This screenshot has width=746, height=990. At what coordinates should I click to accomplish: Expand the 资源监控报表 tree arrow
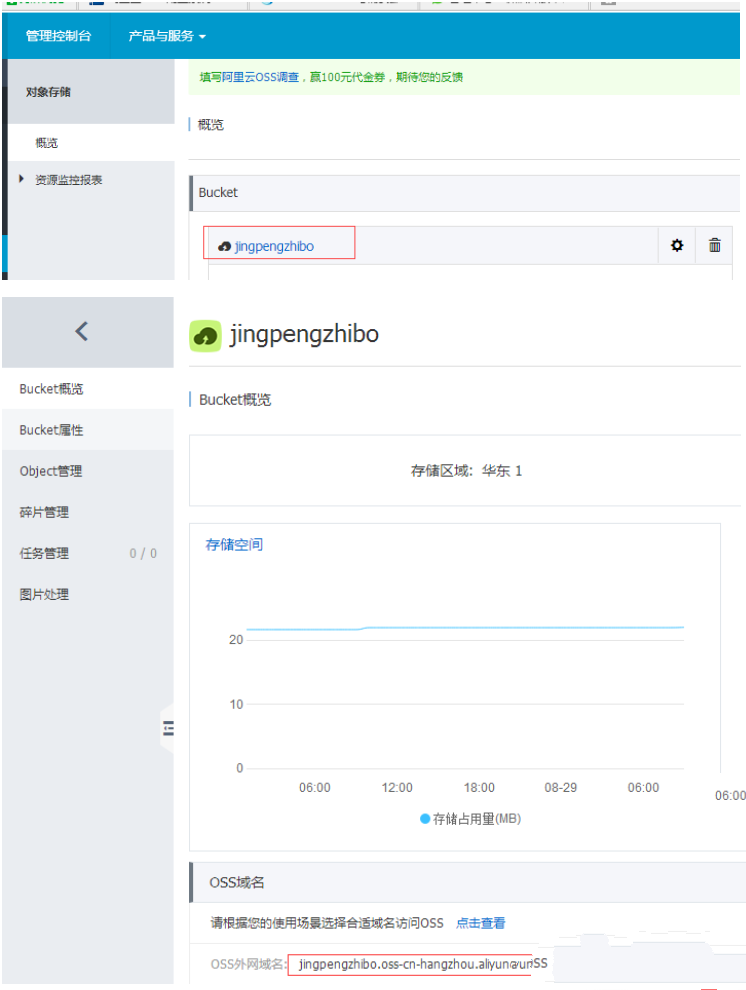pyautogui.click(x=21, y=179)
